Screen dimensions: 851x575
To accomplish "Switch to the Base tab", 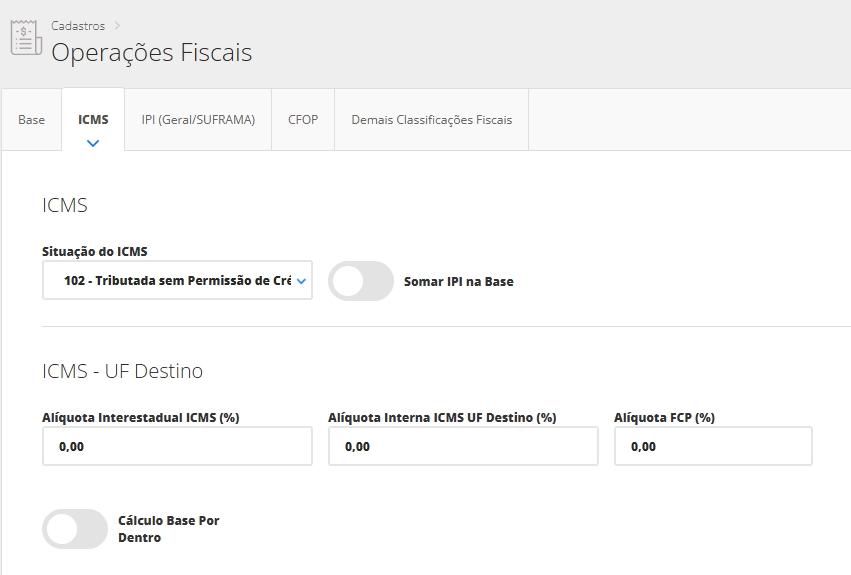I will click(x=32, y=120).
